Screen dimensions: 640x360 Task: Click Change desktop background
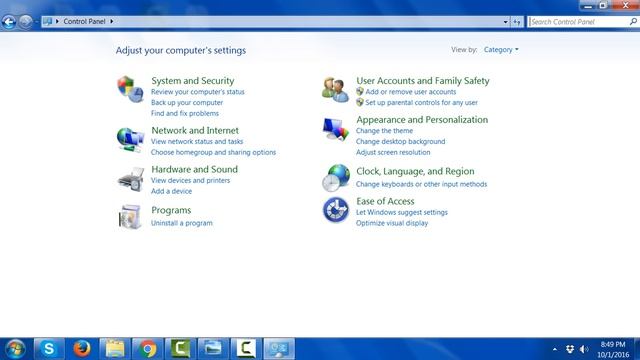(400, 141)
